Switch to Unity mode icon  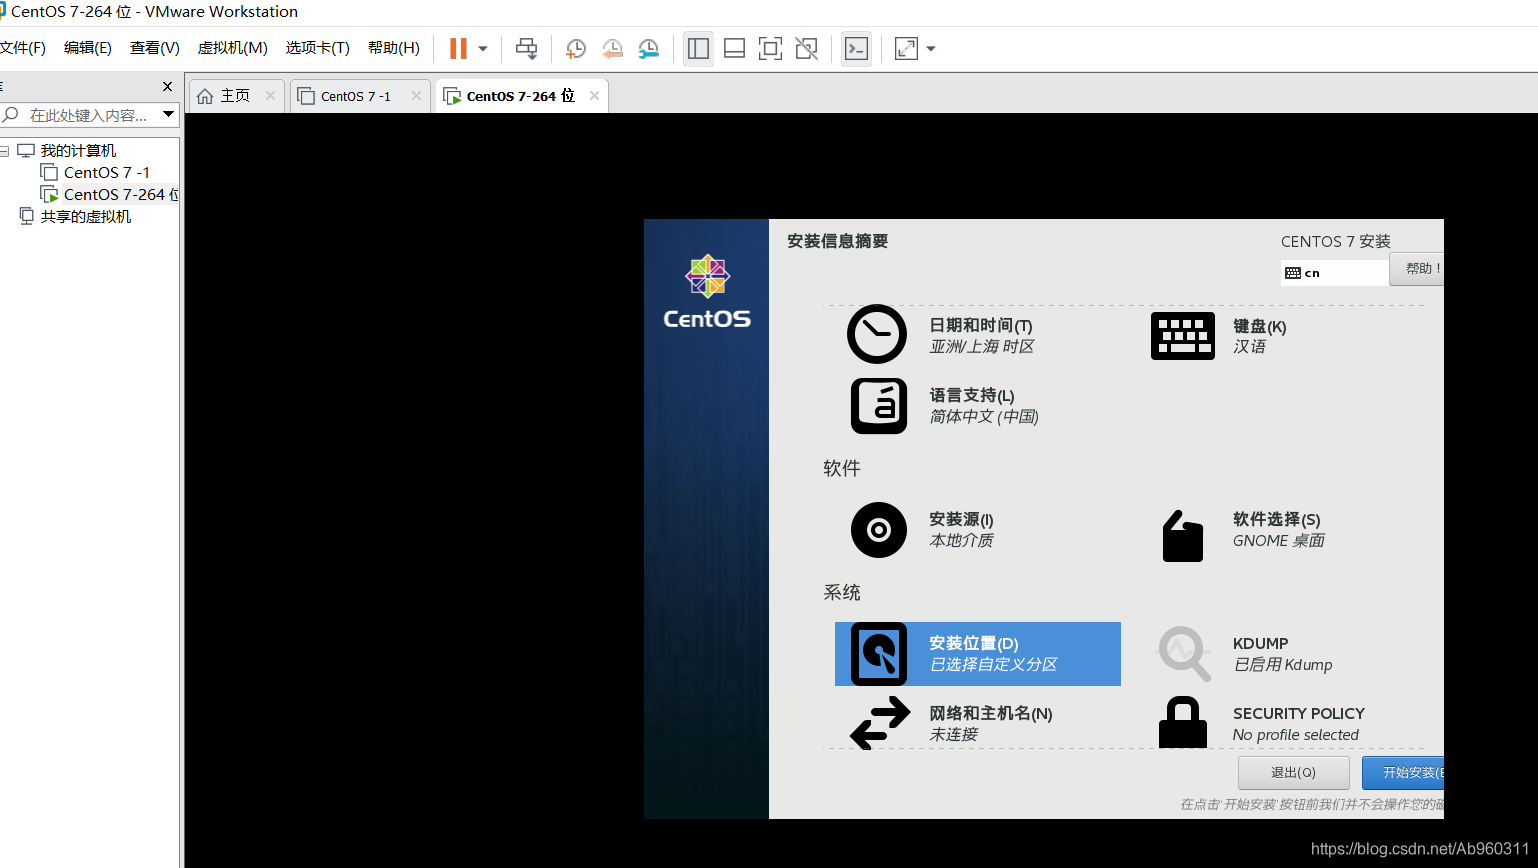tap(806, 48)
